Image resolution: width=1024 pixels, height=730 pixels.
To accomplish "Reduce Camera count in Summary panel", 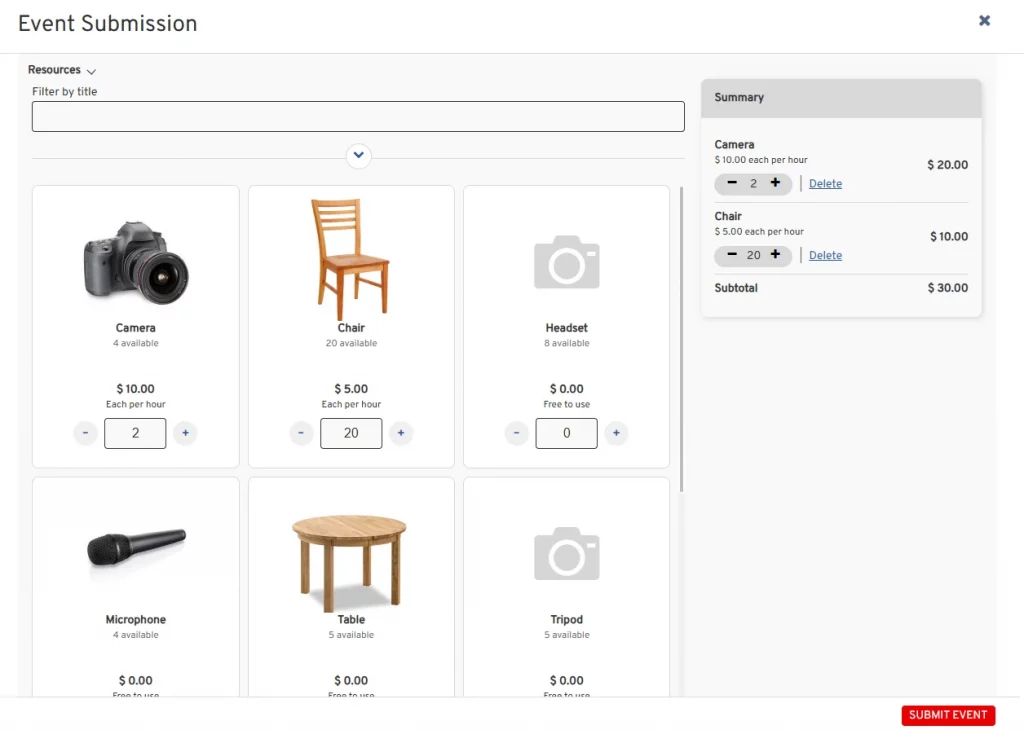I will [732, 183].
